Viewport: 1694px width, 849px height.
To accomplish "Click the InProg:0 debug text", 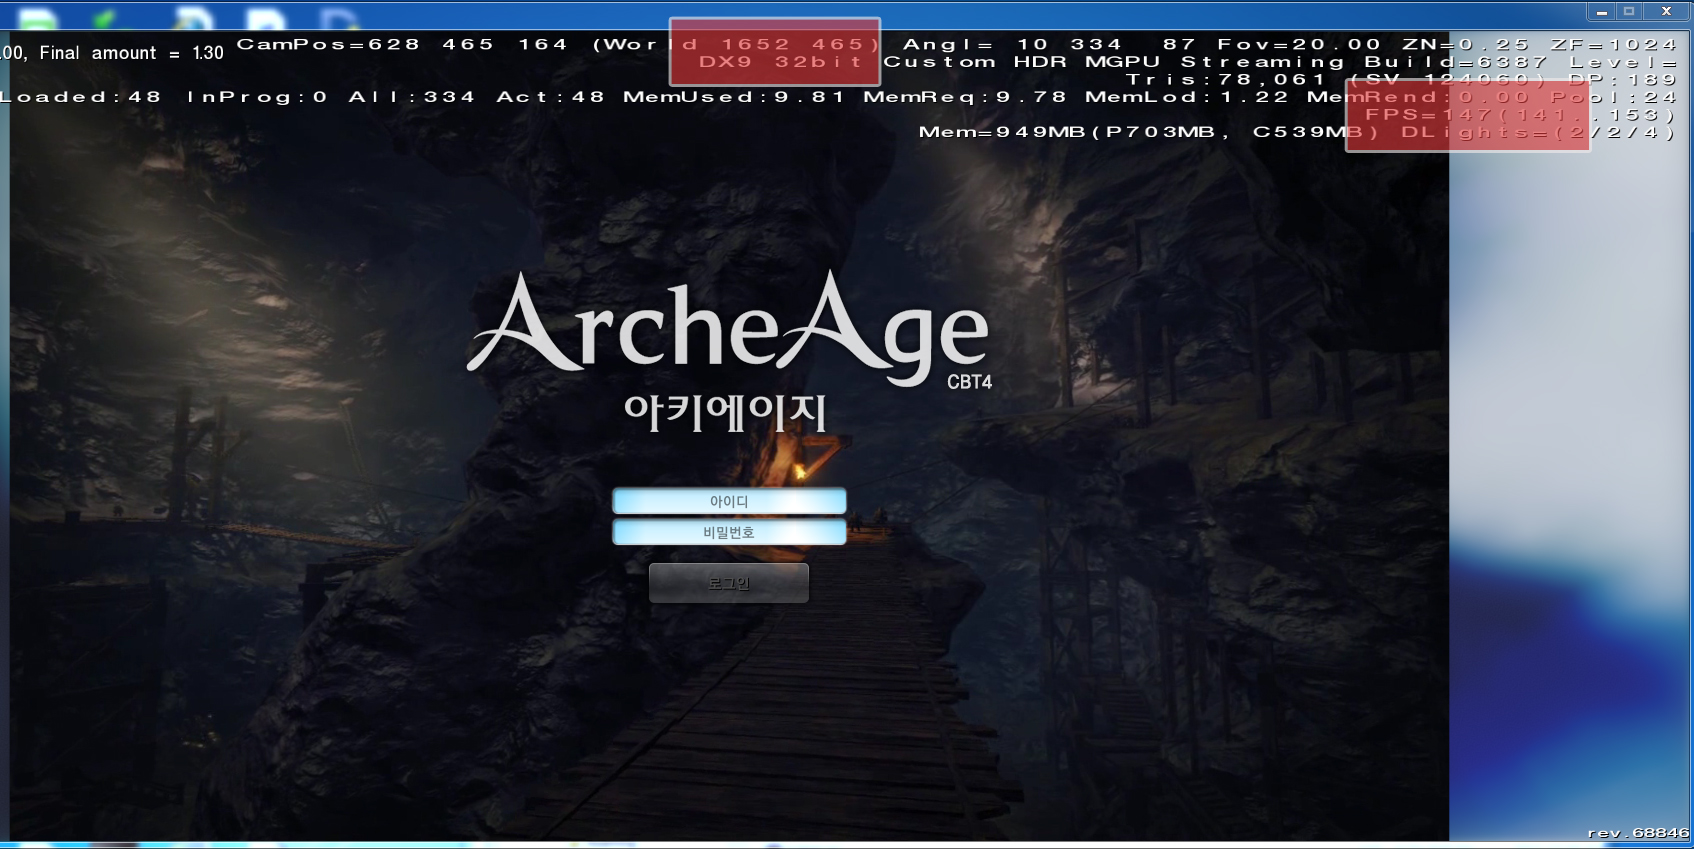I will pyautogui.click(x=257, y=97).
